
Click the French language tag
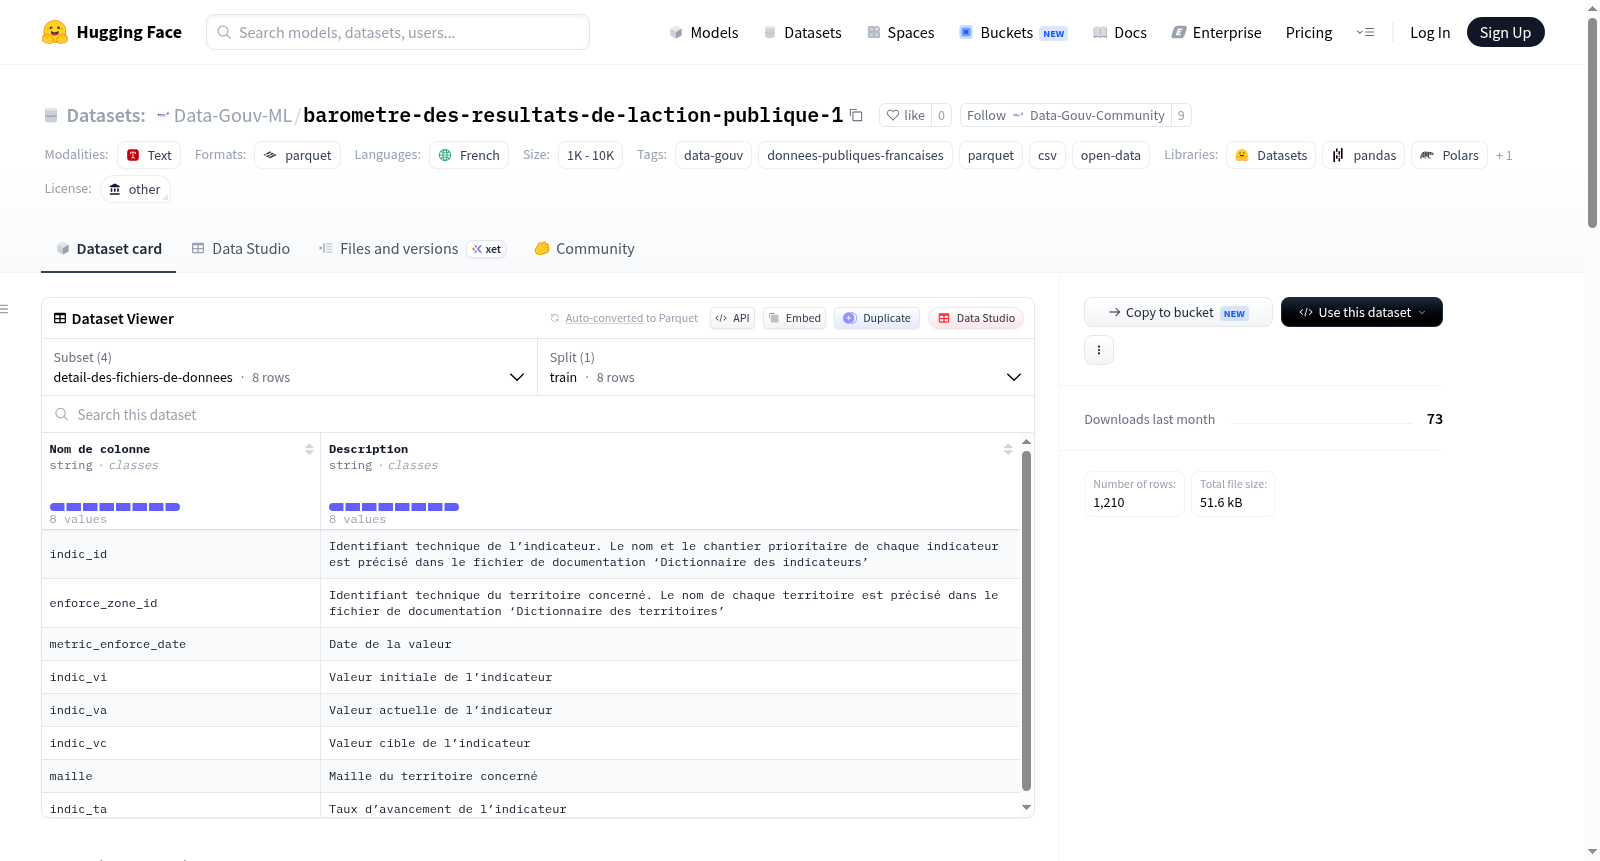click(469, 155)
